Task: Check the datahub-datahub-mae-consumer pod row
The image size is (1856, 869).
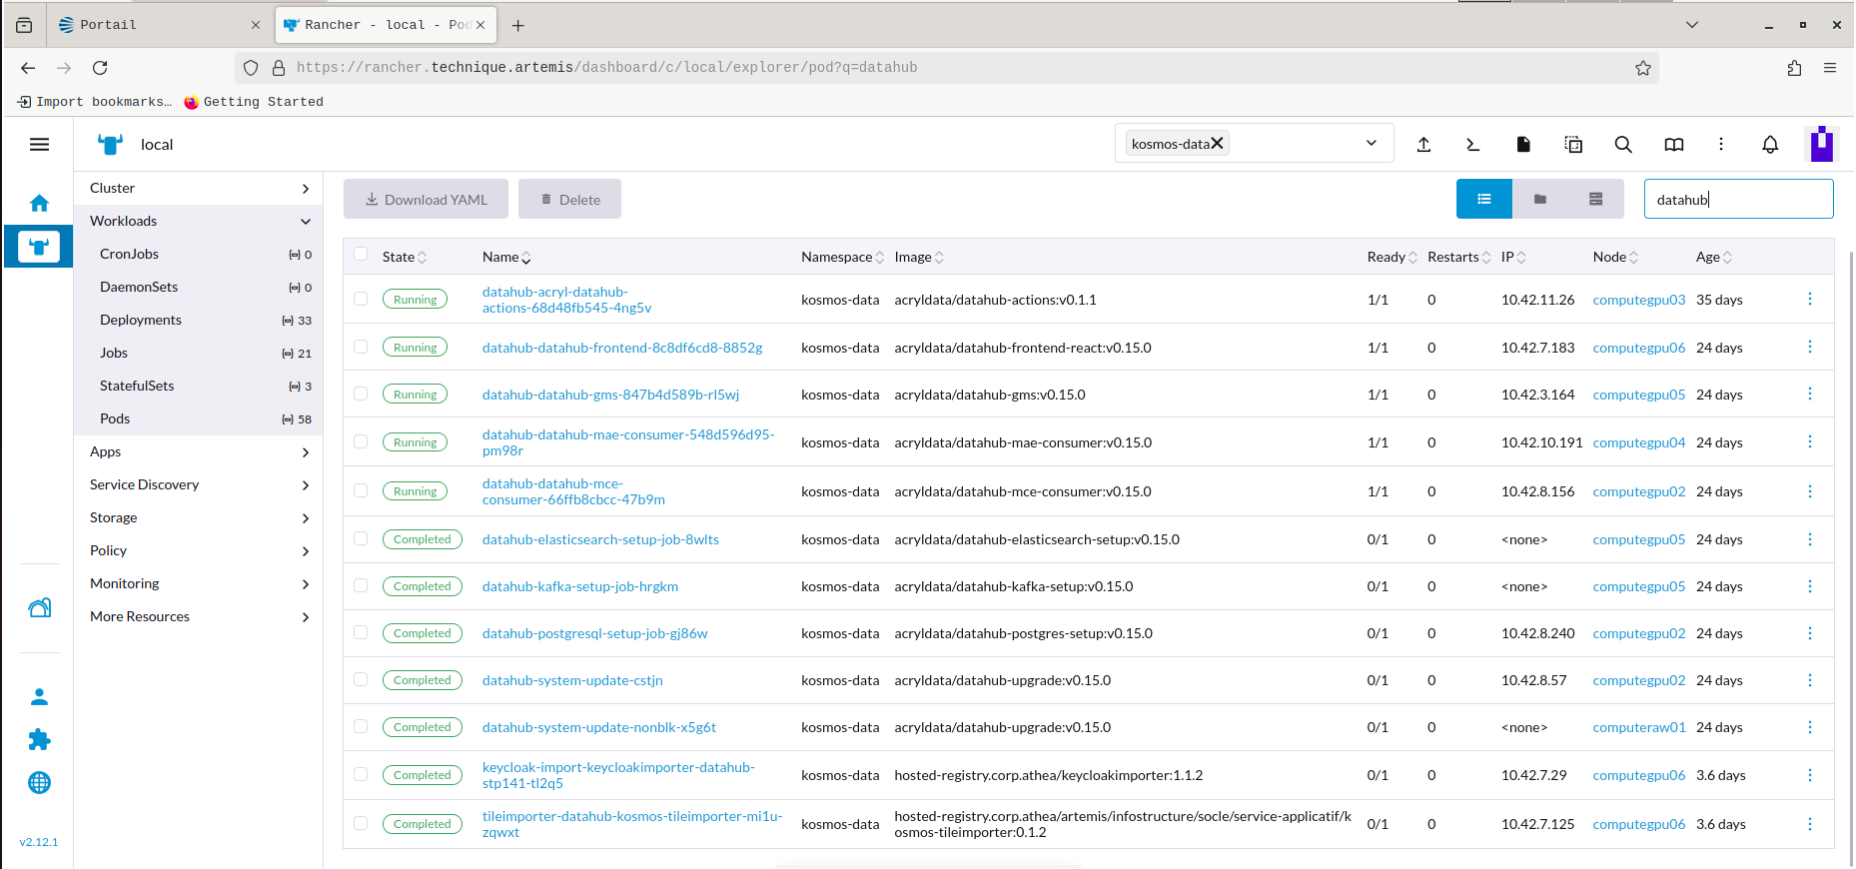Action: coord(361,441)
